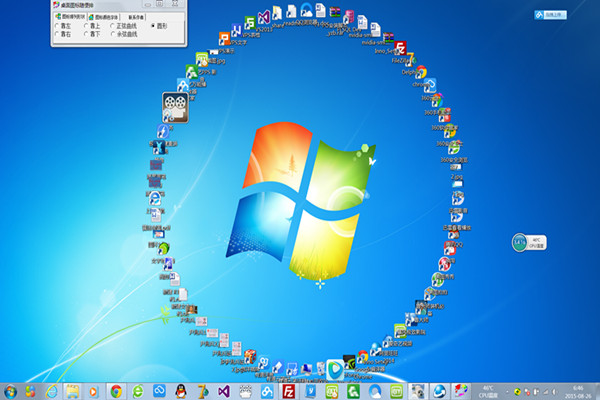The height and width of the screenshot is (400, 600).
Task: Open Chrome from the taskbar
Action: [x=116, y=391]
